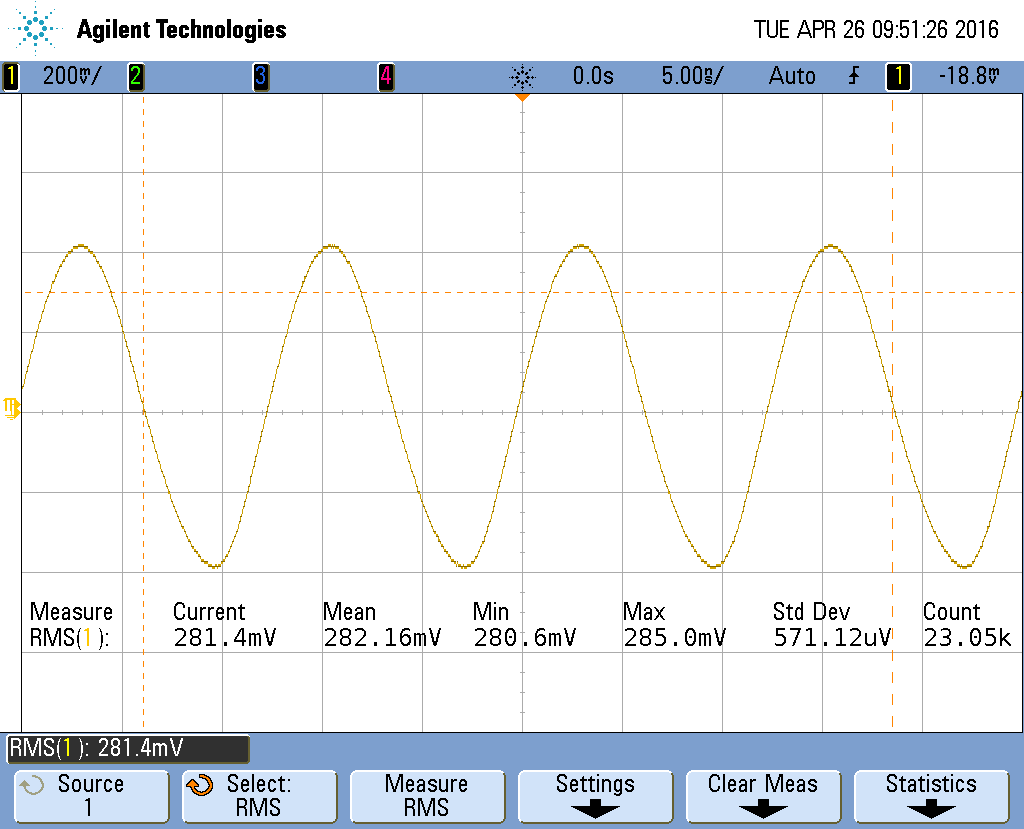
Task: Select channel 4 indicator in status bar
Action: [386, 76]
